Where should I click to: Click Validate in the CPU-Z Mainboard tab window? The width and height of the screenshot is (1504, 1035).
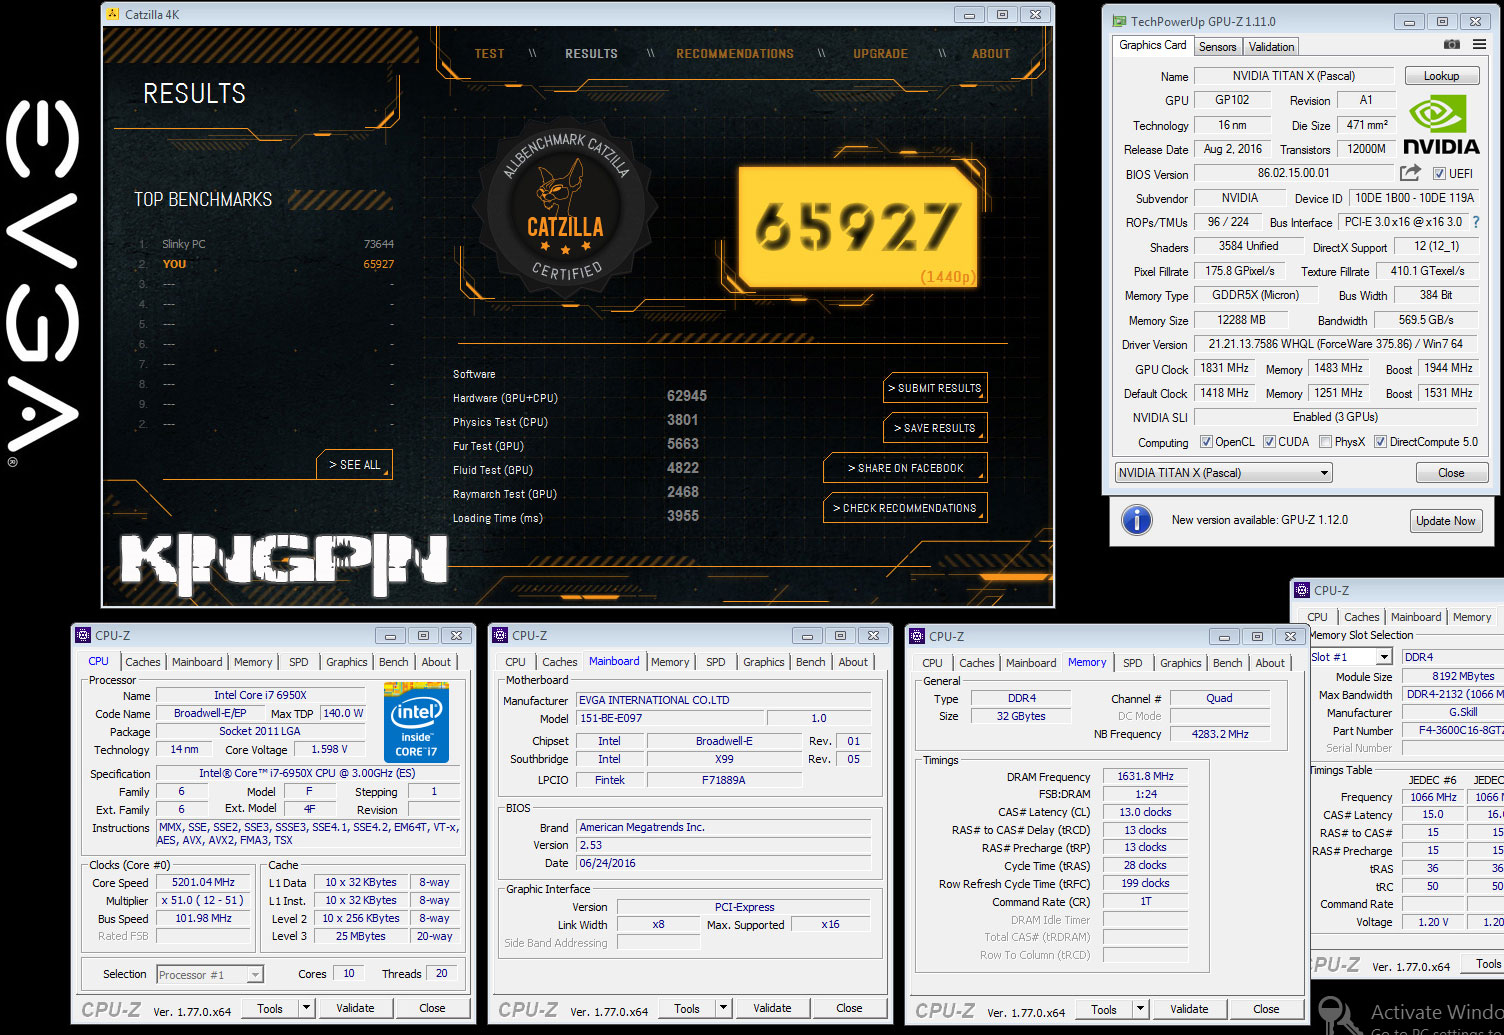click(772, 1008)
